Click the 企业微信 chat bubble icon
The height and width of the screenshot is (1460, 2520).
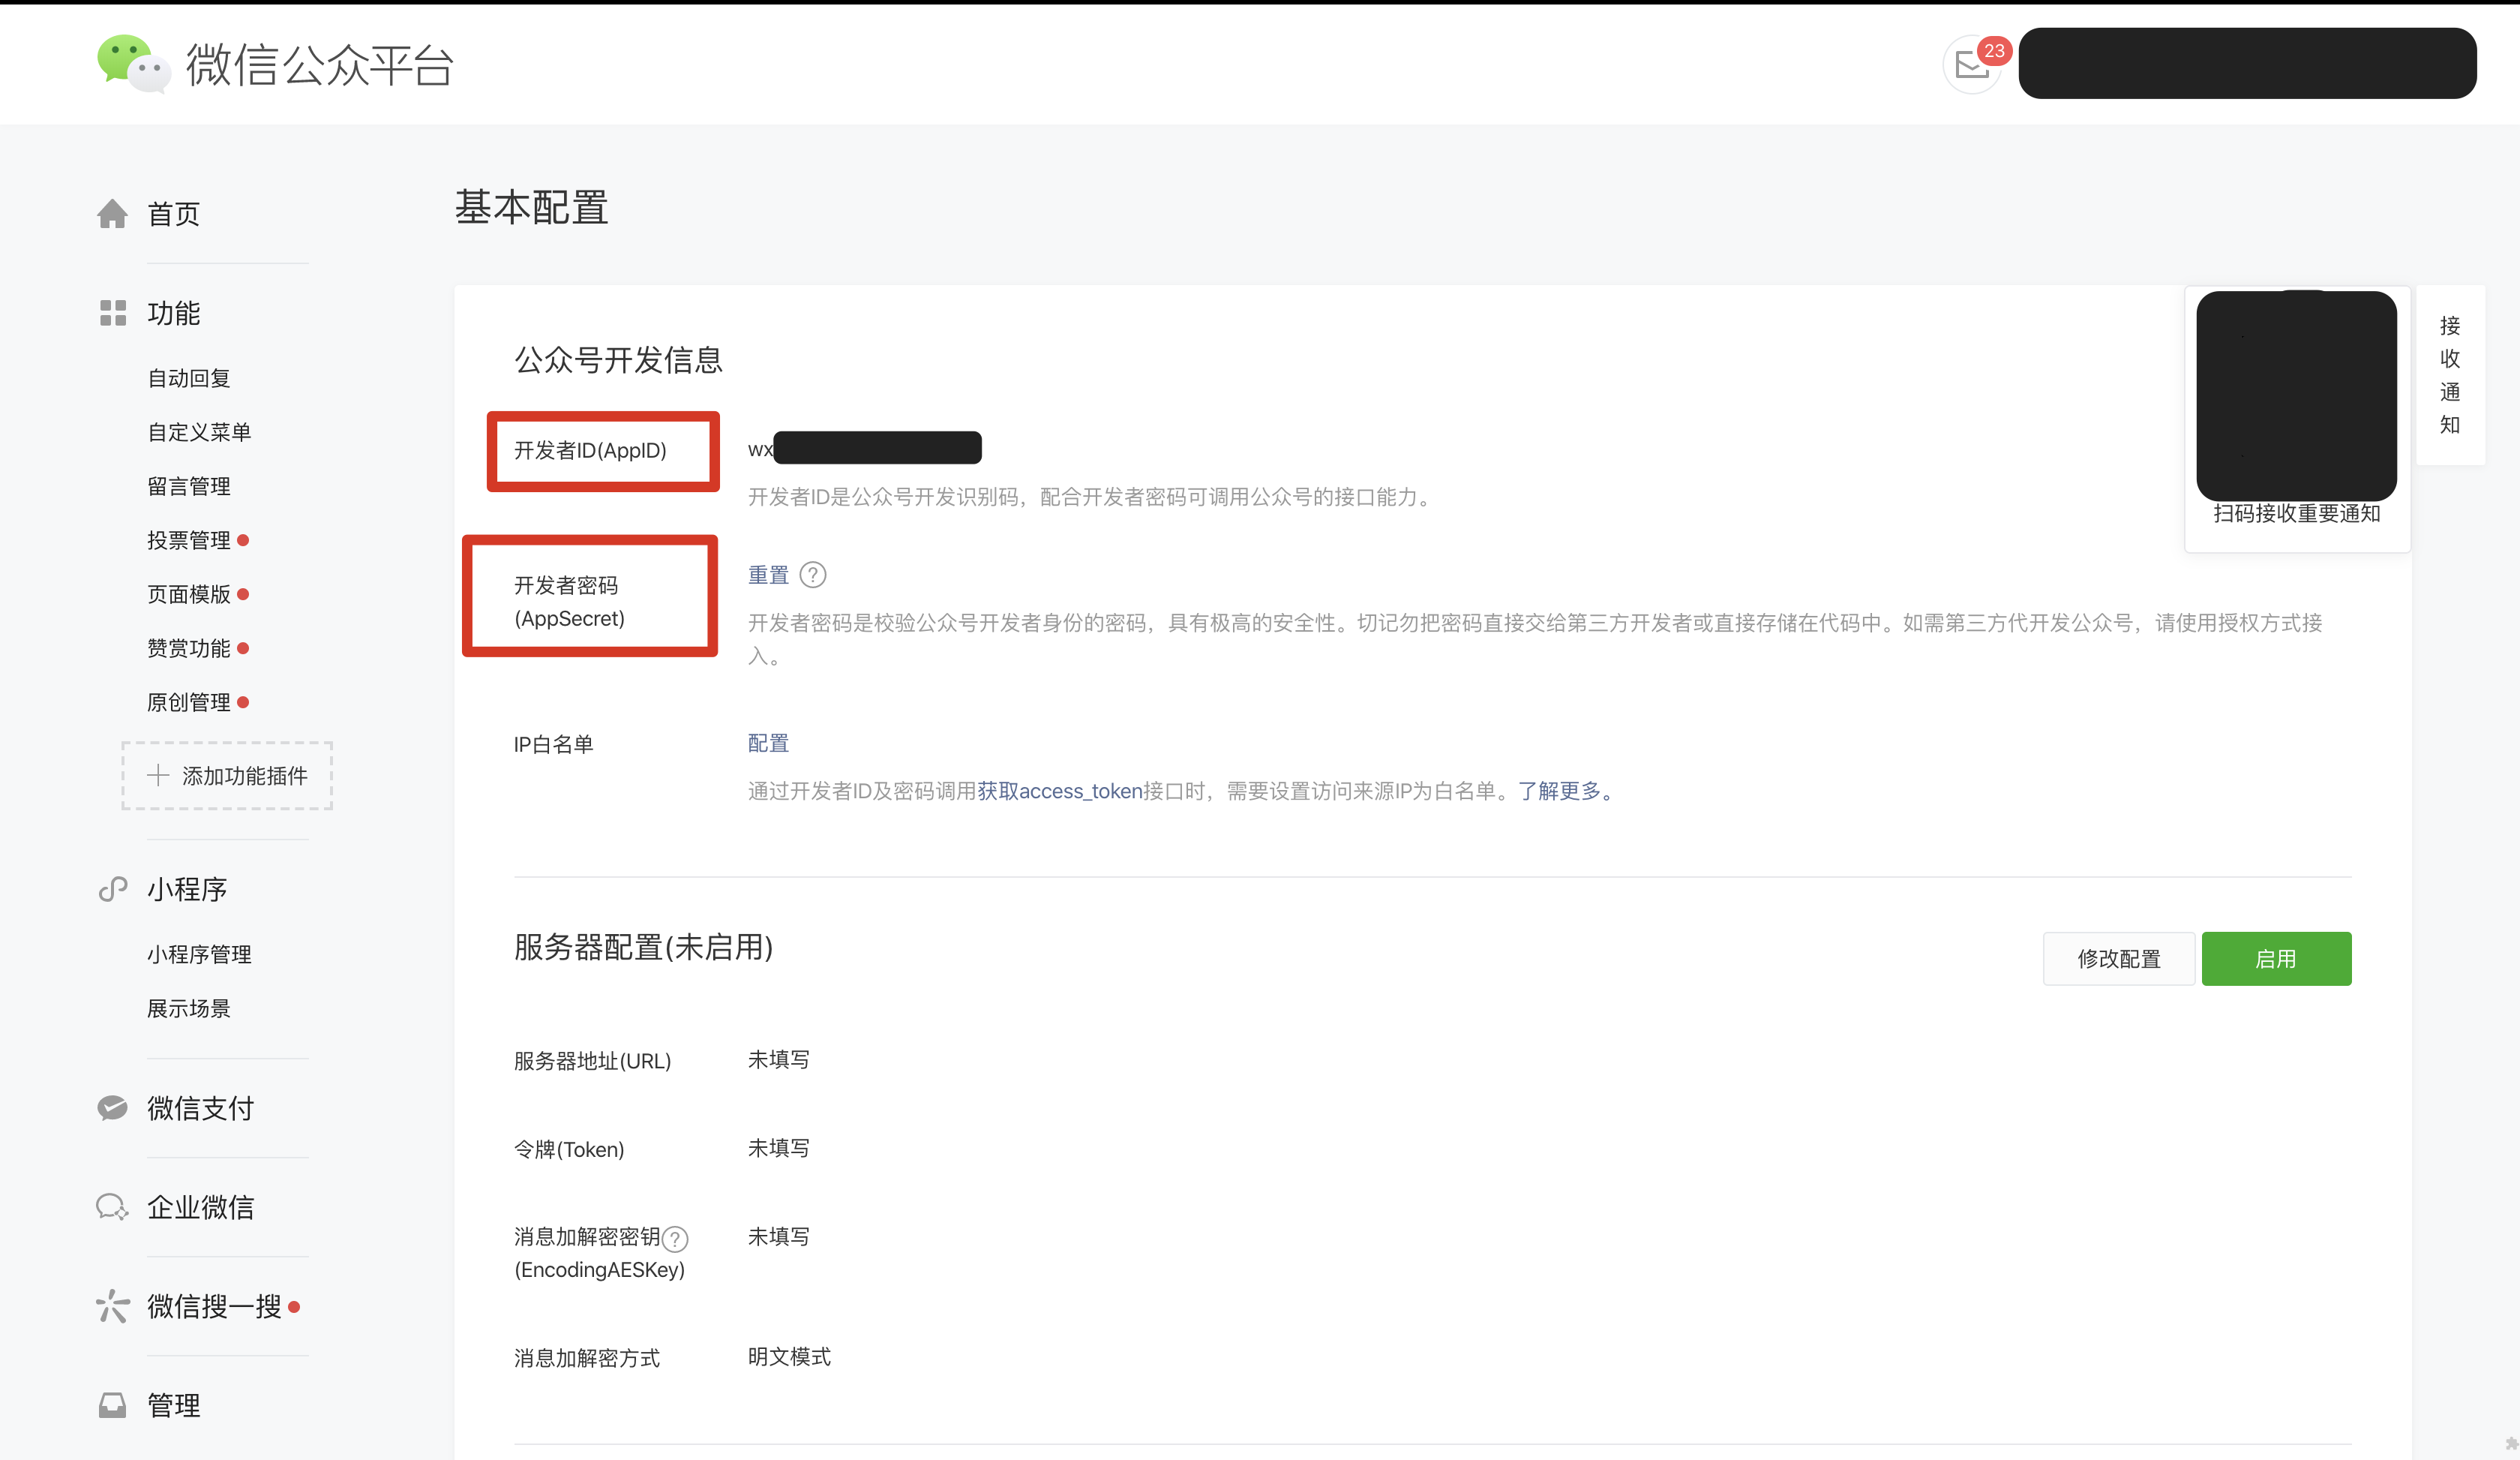point(112,1207)
